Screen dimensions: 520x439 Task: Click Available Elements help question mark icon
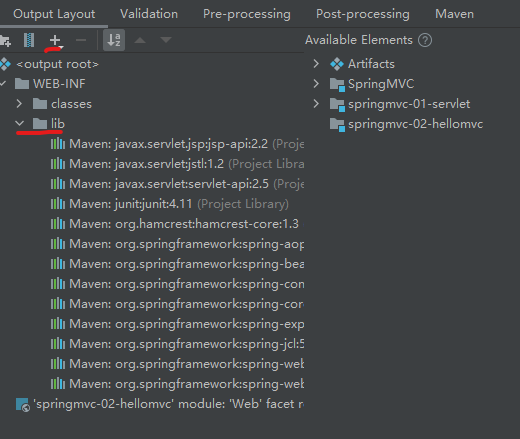425,40
